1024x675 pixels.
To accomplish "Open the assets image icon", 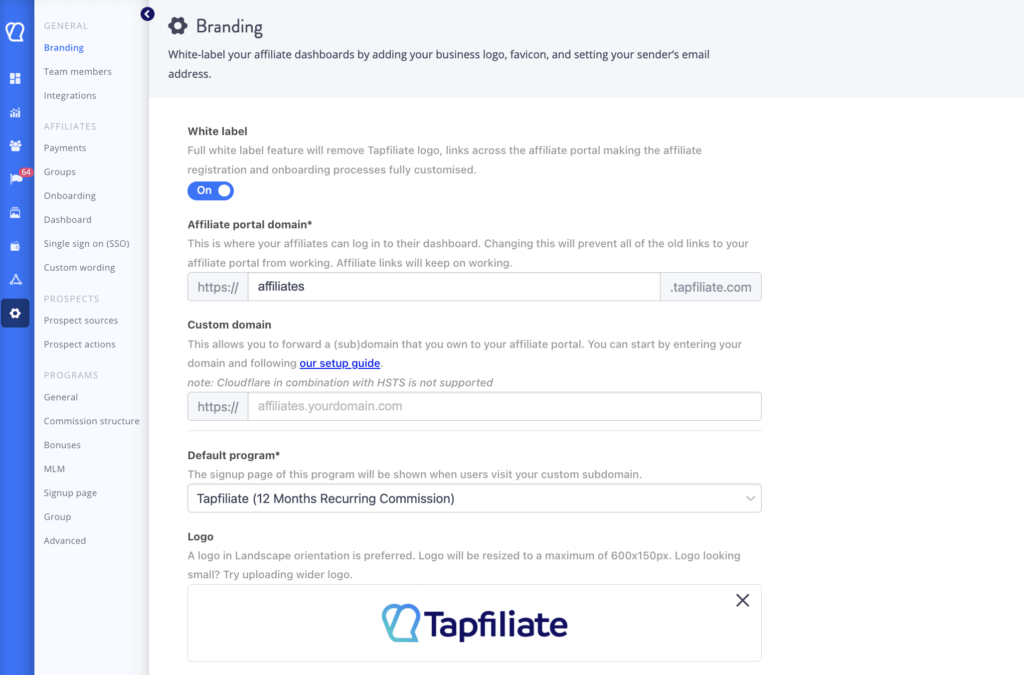I will click(15, 213).
